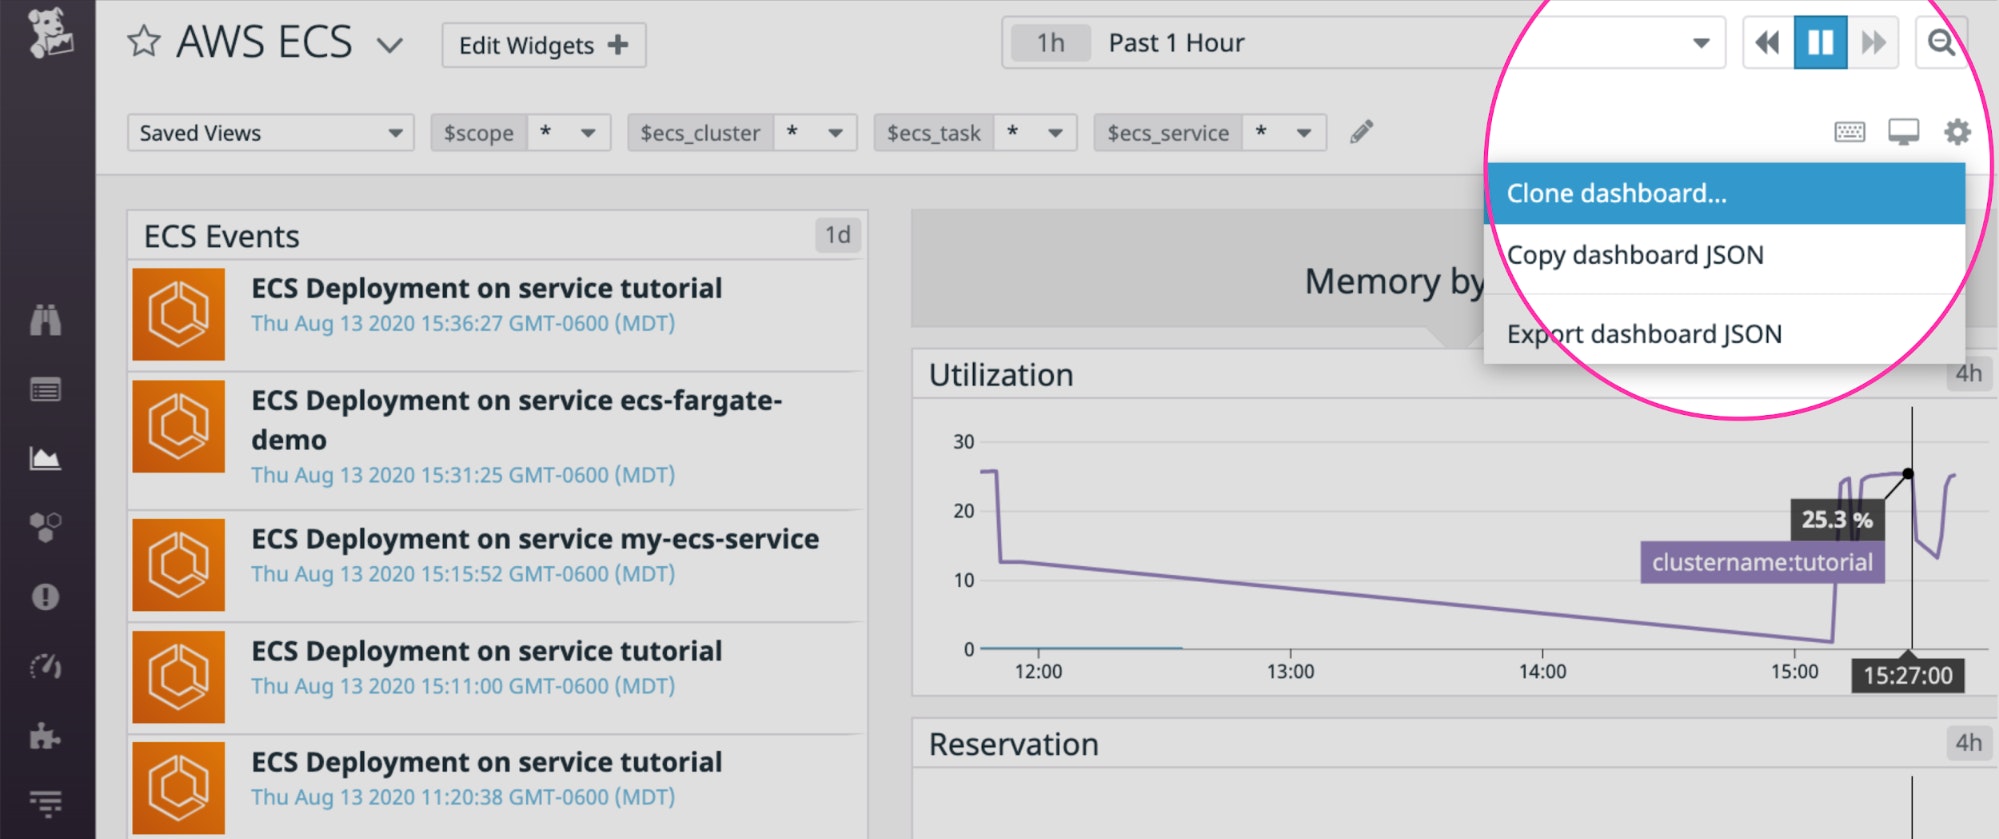Click the zoom-out magnifier icon
Viewport: 1999px width, 839px height.
(x=1941, y=43)
